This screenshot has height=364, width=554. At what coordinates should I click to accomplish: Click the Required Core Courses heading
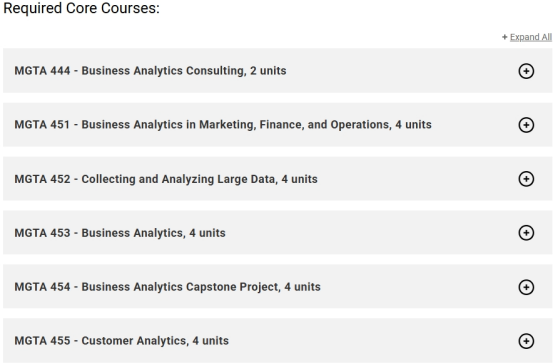pos(82,8)
